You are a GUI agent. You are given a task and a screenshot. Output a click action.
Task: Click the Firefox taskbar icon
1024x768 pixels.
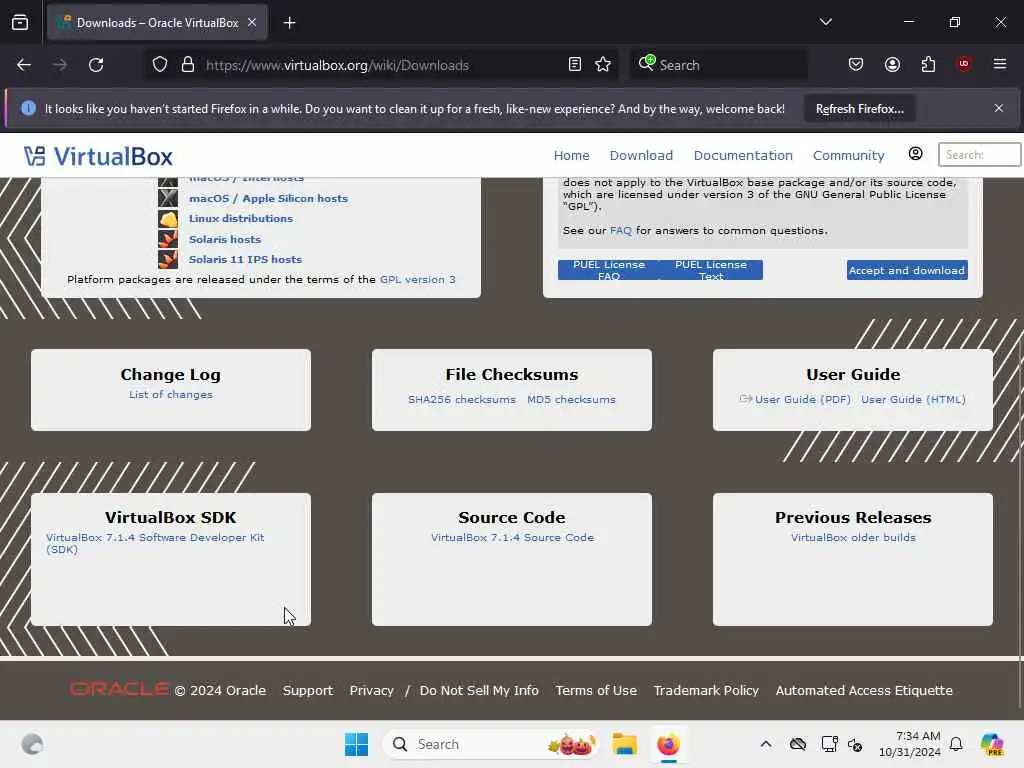[x=668, y=744]
